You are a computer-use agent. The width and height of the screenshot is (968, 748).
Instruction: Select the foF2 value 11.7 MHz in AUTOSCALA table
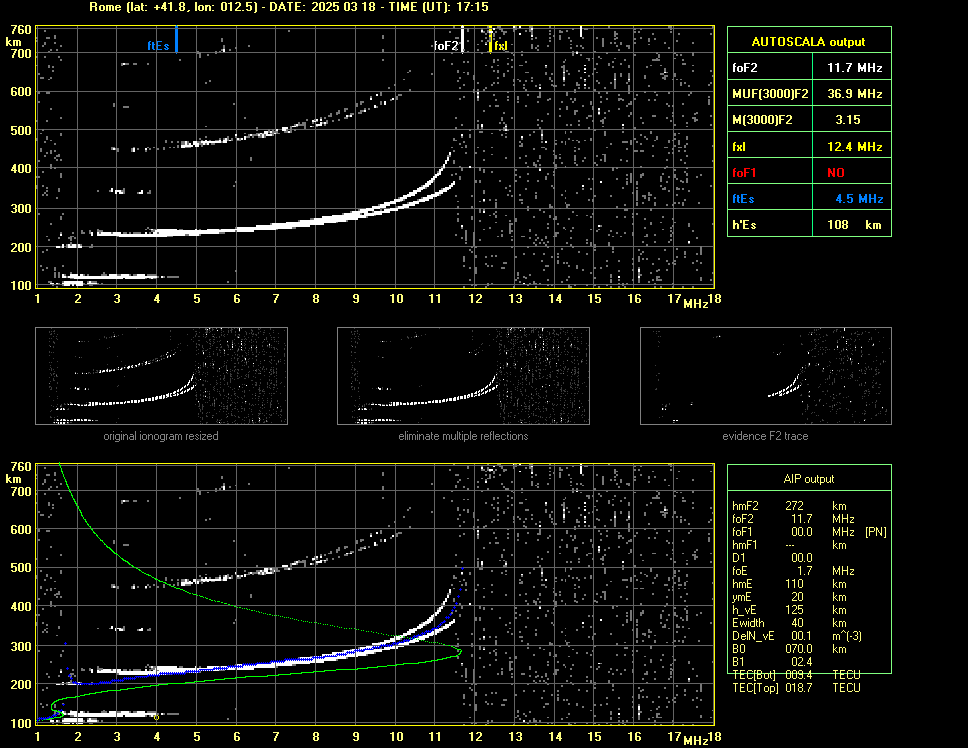click(x=854, y=68)
